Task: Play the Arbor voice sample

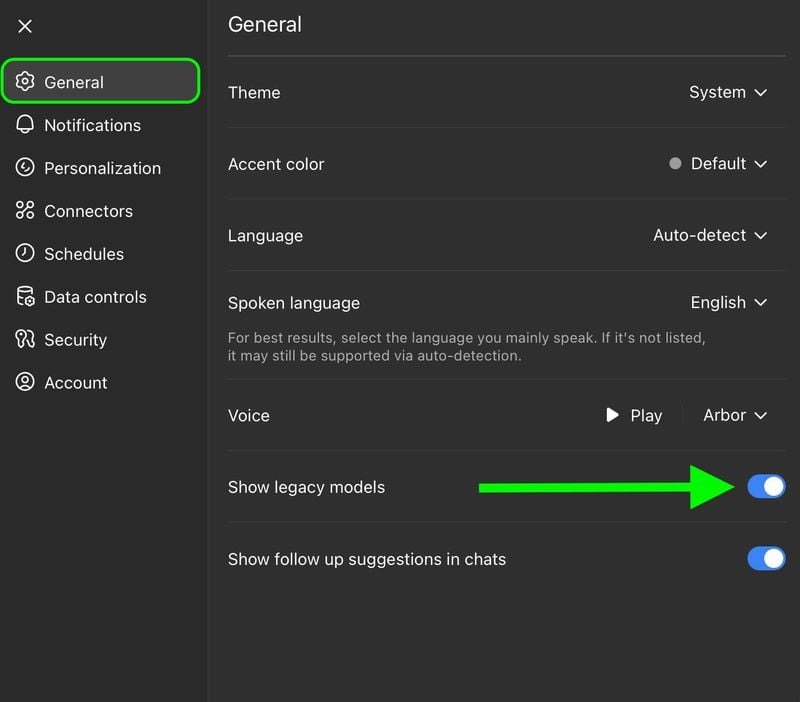Action: 634,415
